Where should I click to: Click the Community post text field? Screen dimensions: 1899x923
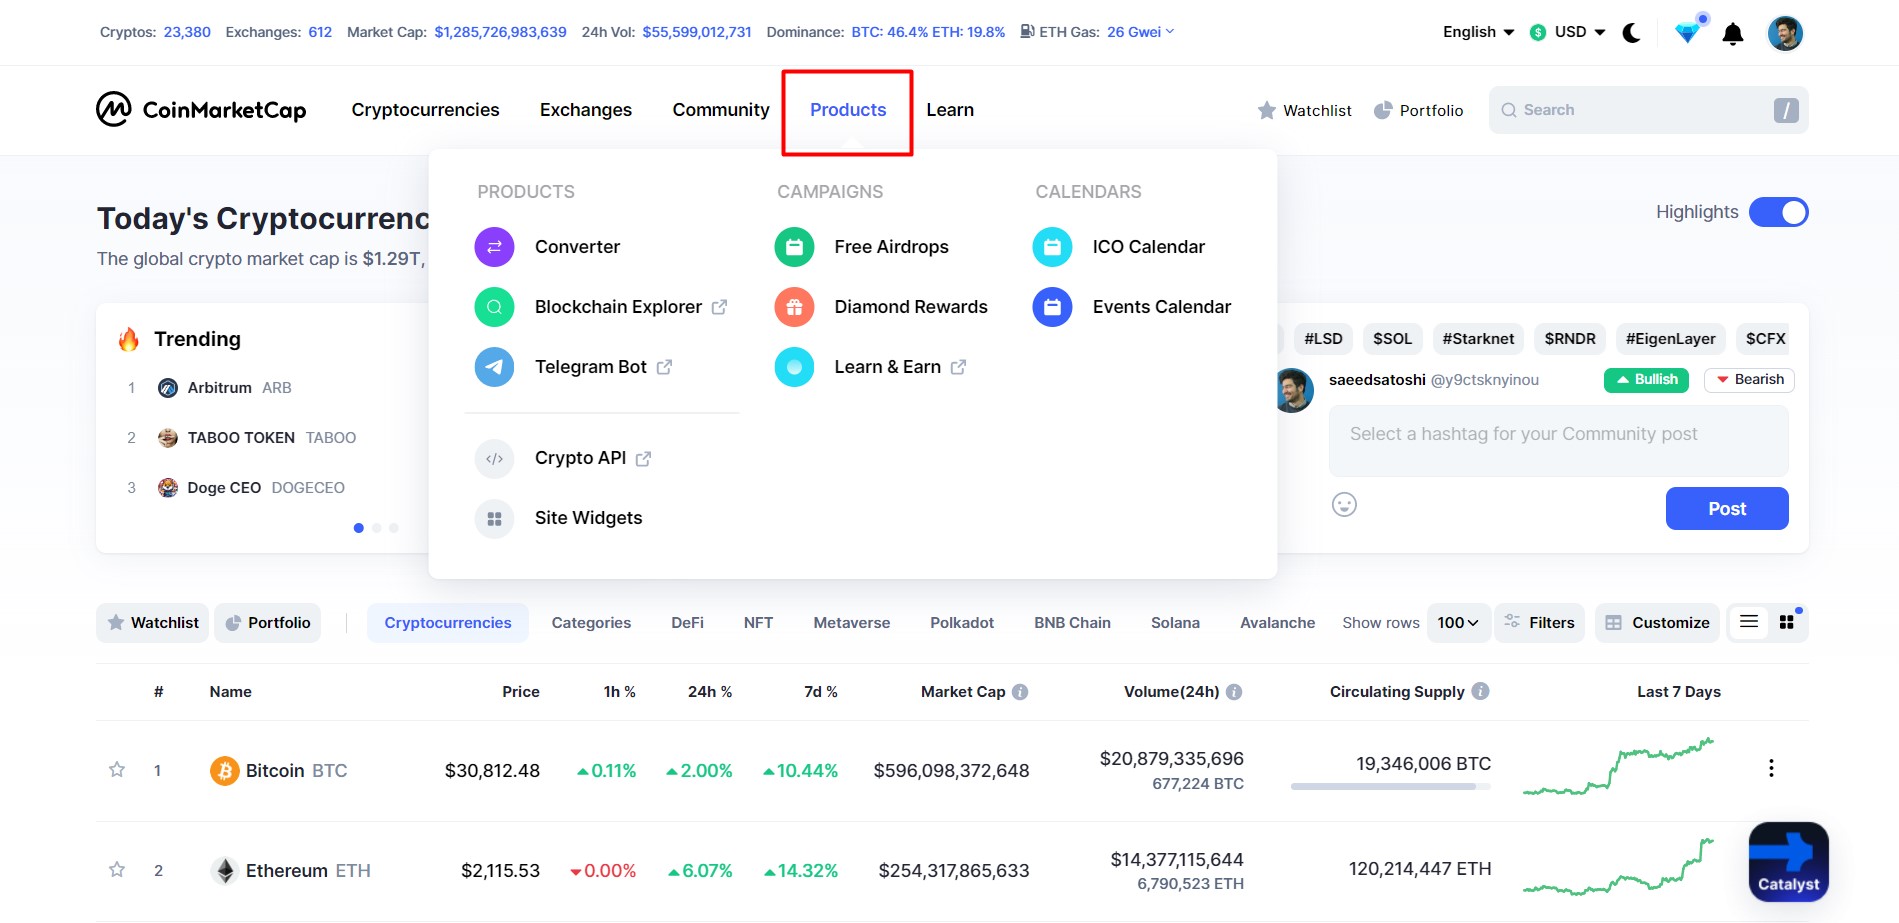(x=1558, y=441)
